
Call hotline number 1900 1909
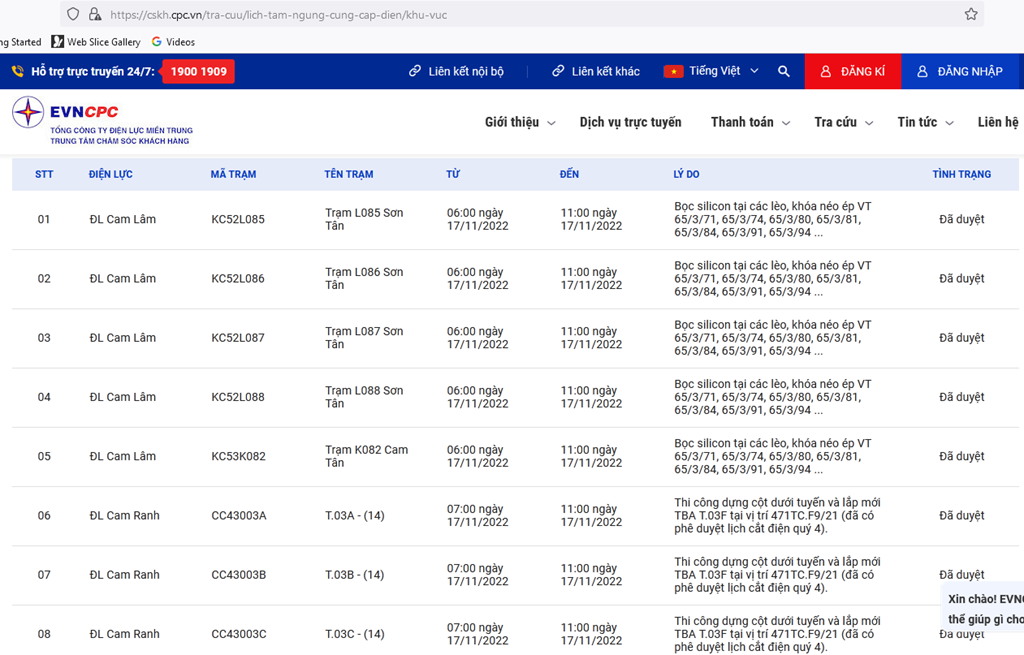[x=198, y=72]
